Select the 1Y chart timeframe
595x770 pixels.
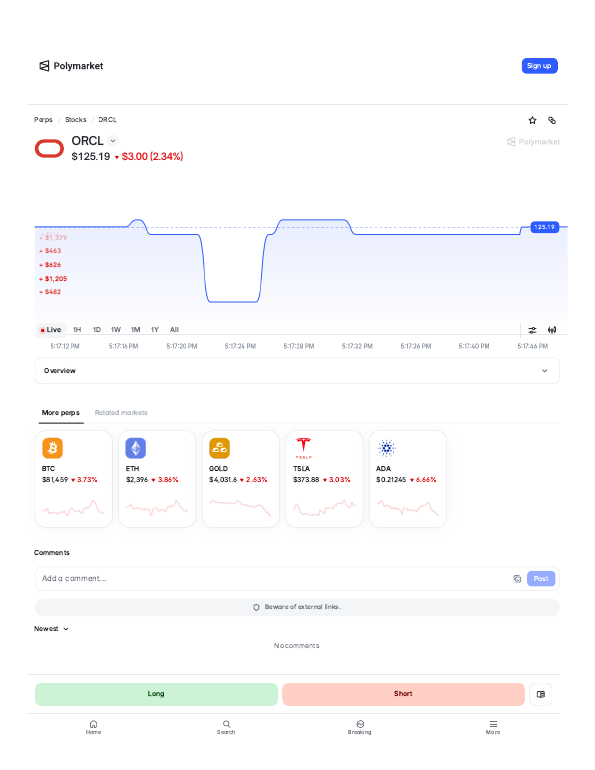click(x=155, y=330)
